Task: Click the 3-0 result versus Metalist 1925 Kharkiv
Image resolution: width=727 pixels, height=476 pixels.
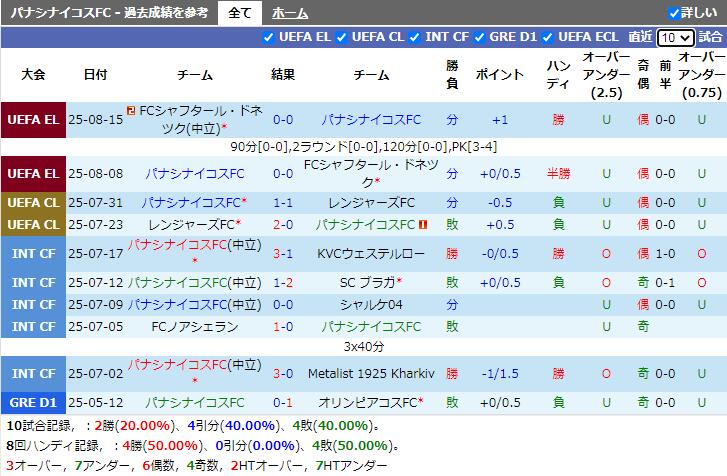Action: point(283,373)
